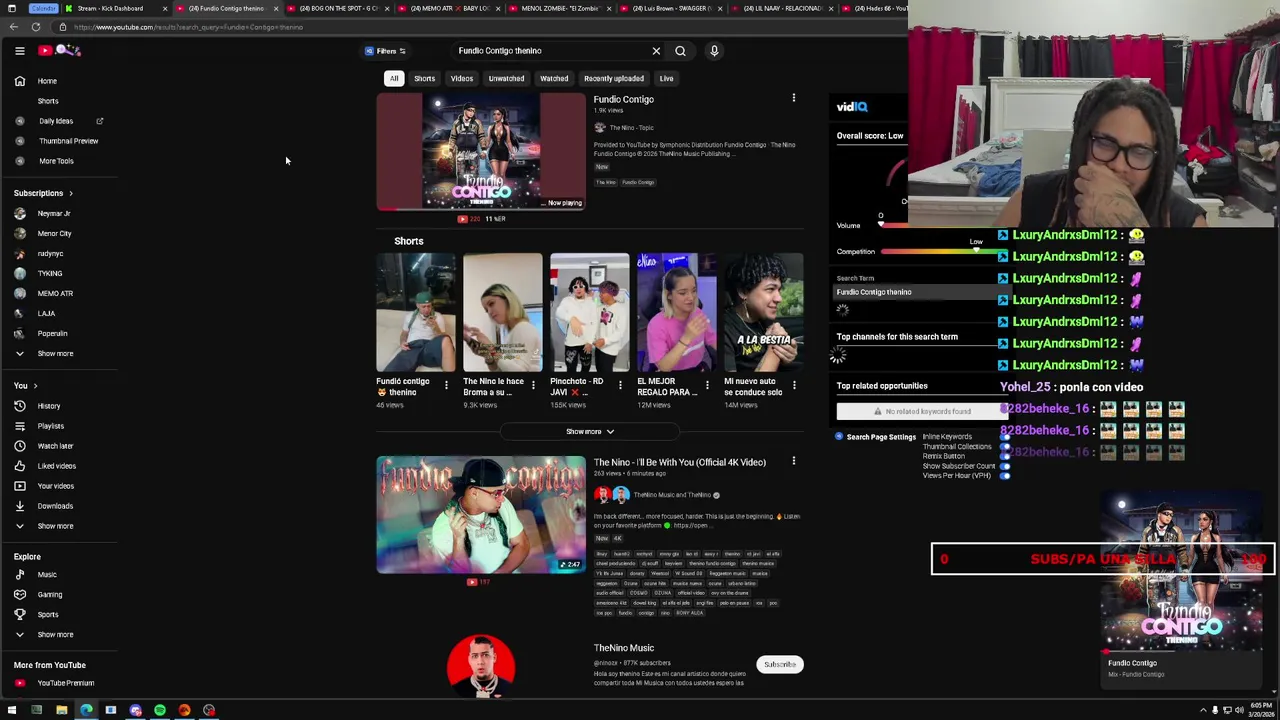The height and width of the screenshot is (720, 1280).
Task: Open the Fundio Contigo now-playing thumbnail
Action: coord(481,152)
